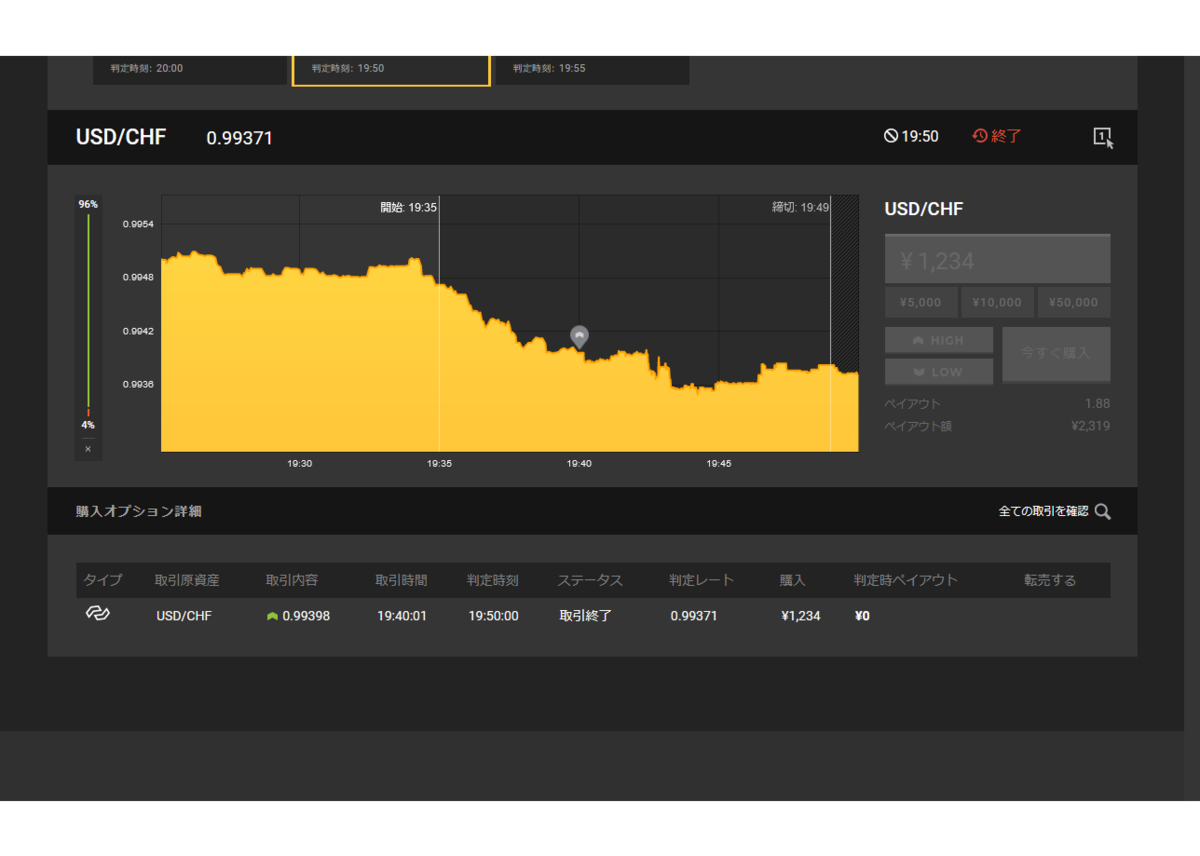Viewport: 1200px width, 856px height.
Task: Click the 96% / 4% trader sentiment bar
Action: point(88,314)
